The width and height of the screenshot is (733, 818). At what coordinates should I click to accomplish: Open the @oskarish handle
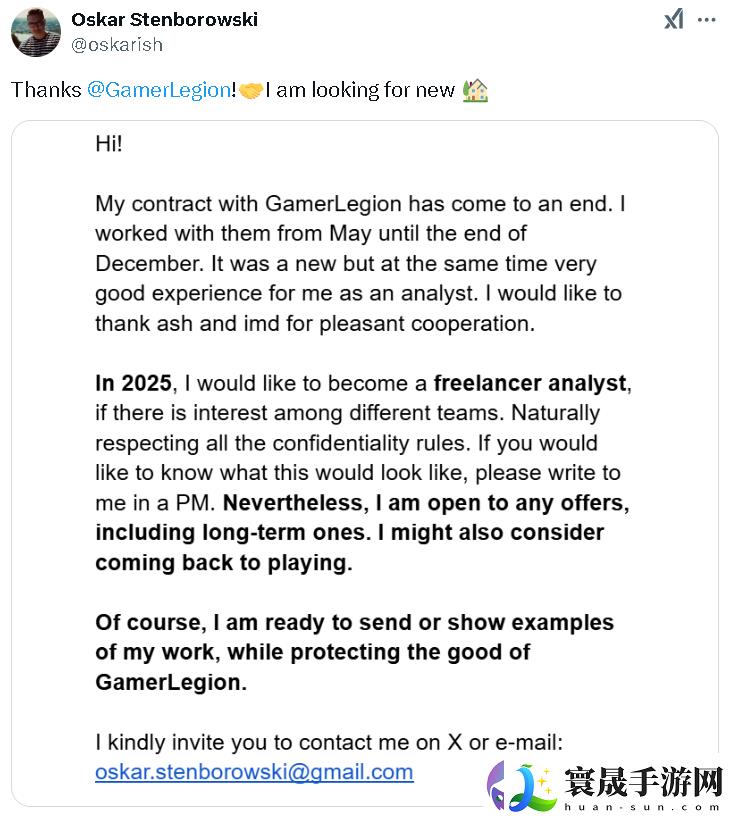tap(117, 44)
